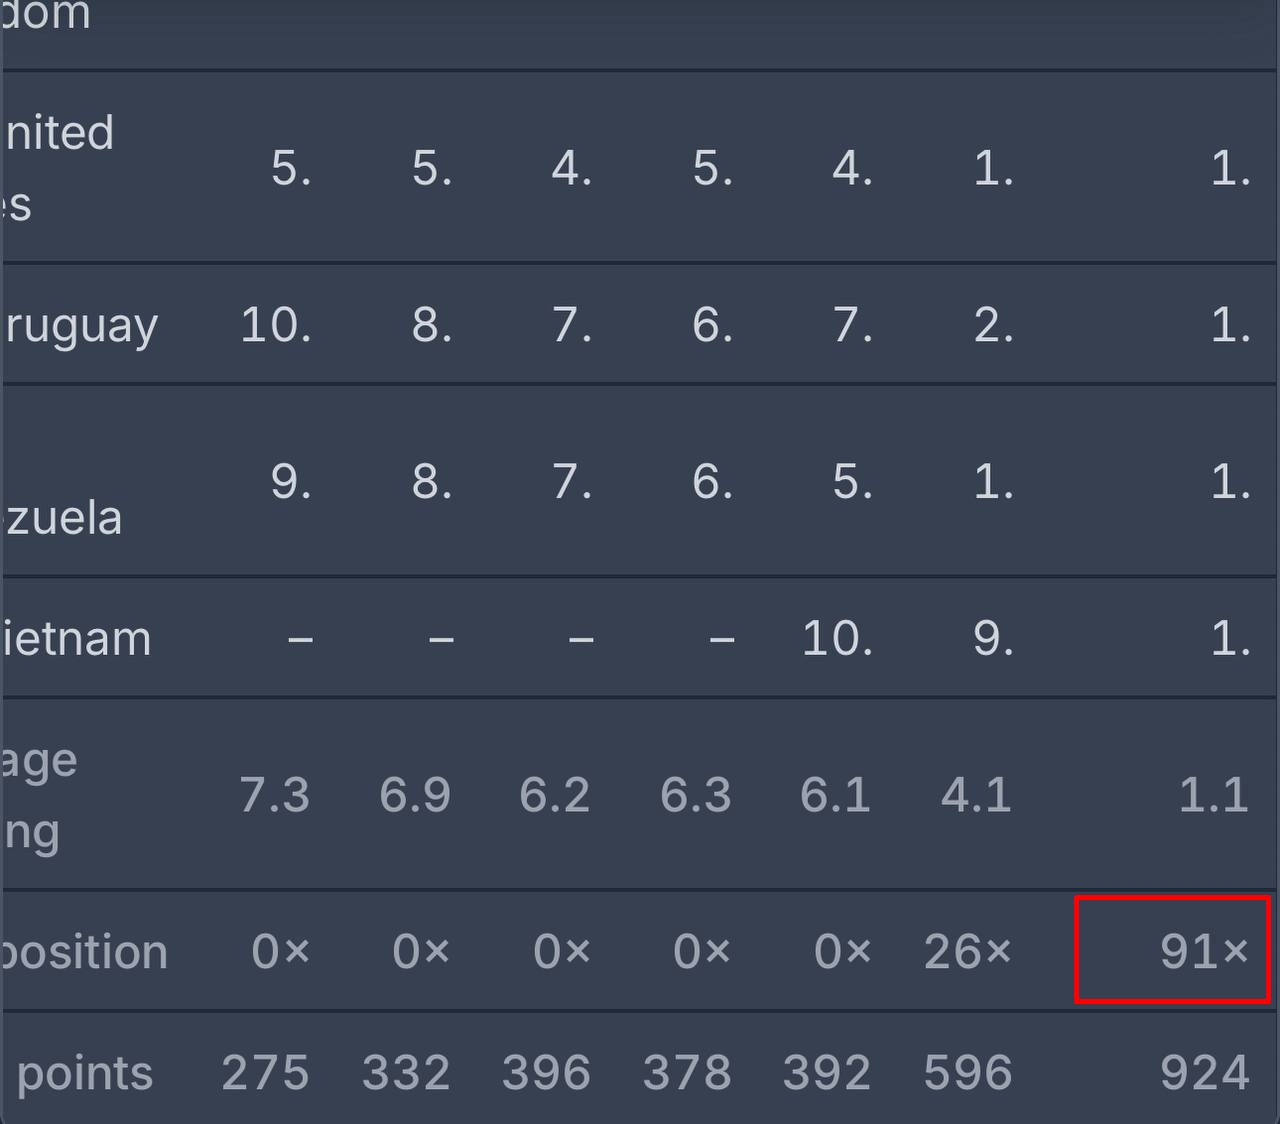
Task: Select the 392 points cell
Action: (827, 1073)
